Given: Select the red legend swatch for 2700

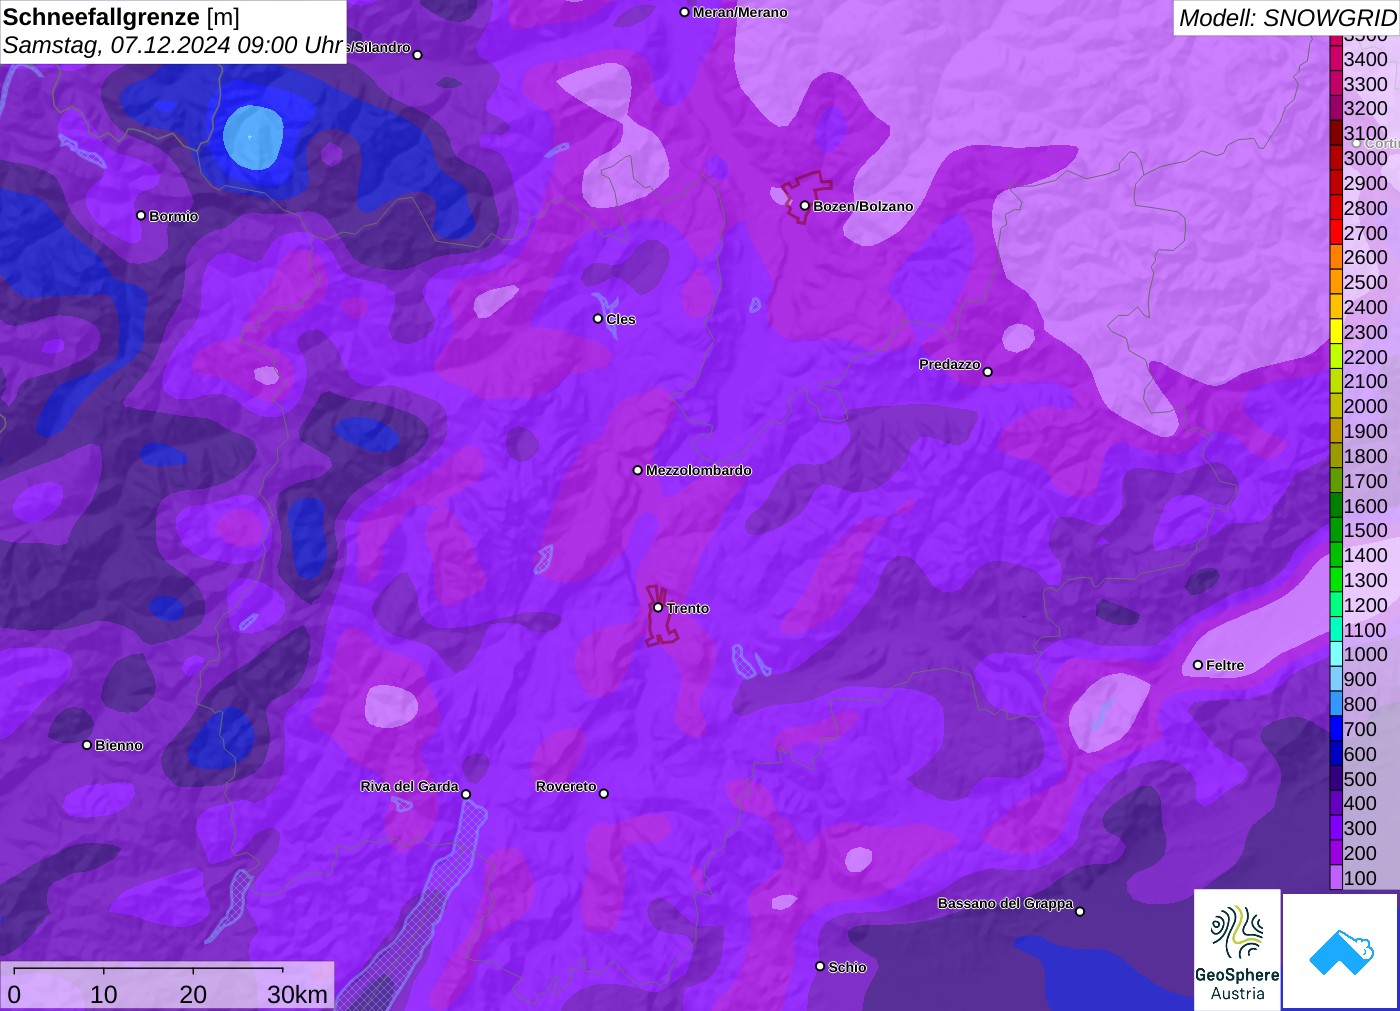Looking at the screenshot, I should pyautogui.click(x=1336, y=232).
